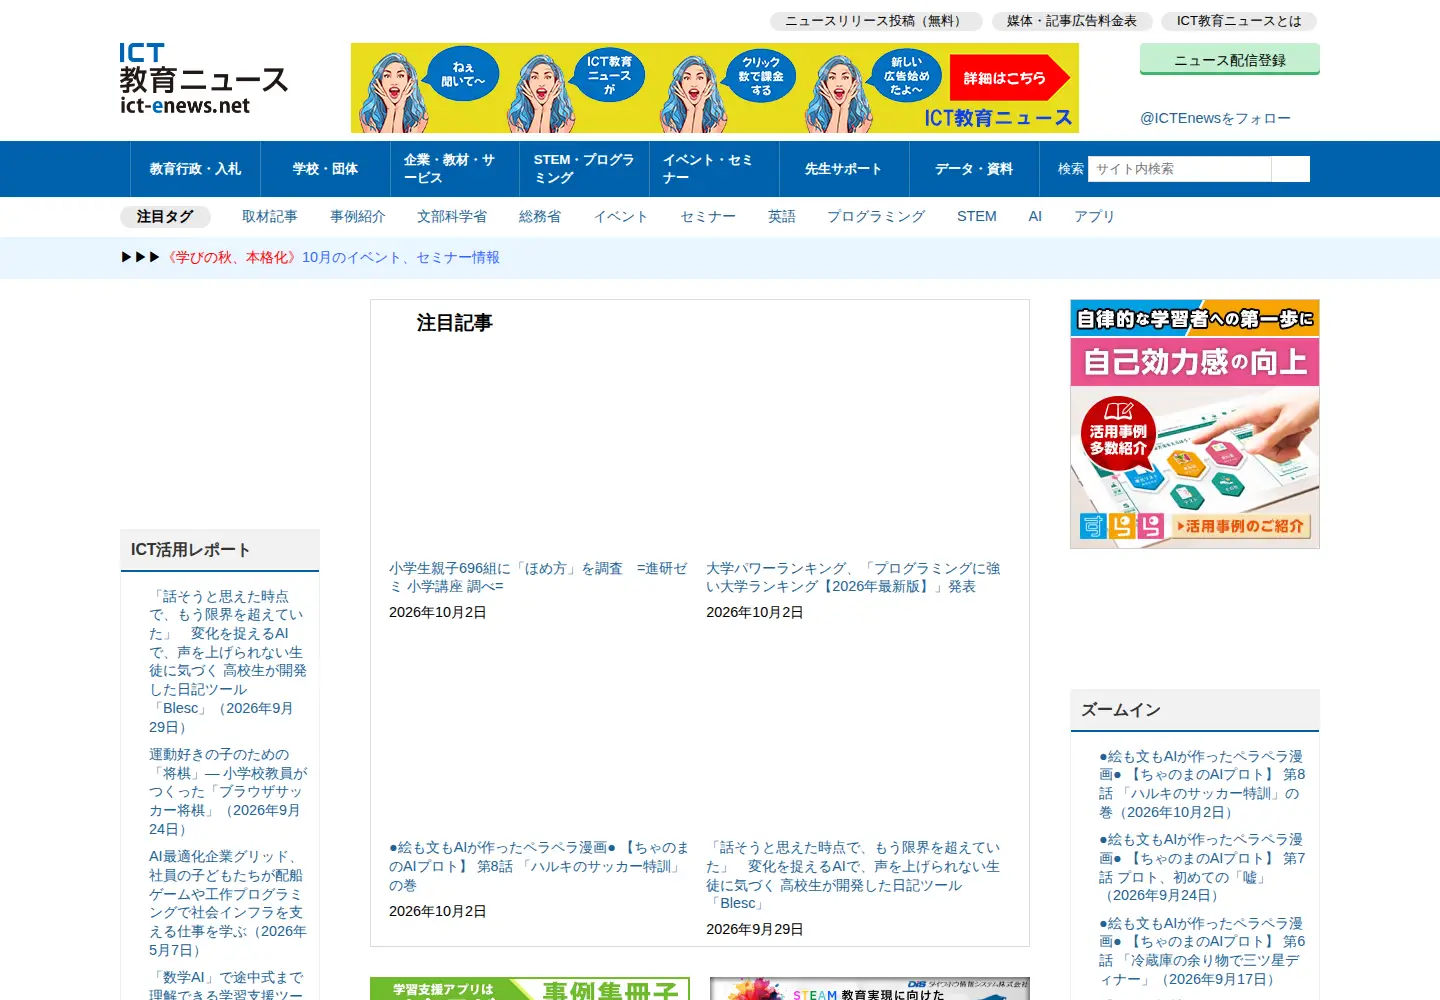Open the ブラウザサッカー将棋 report link

point(229,792)
